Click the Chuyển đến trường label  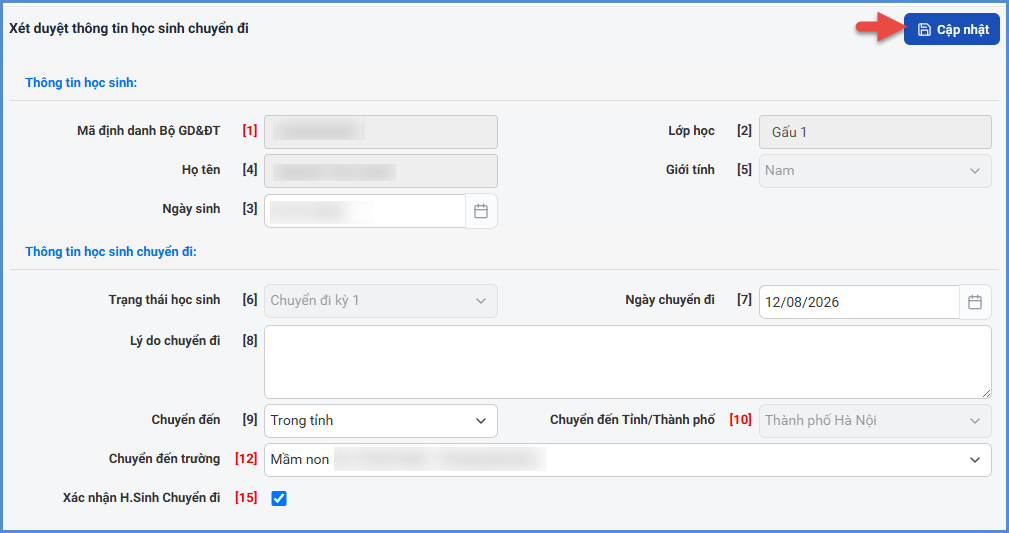tap(164, 459)
